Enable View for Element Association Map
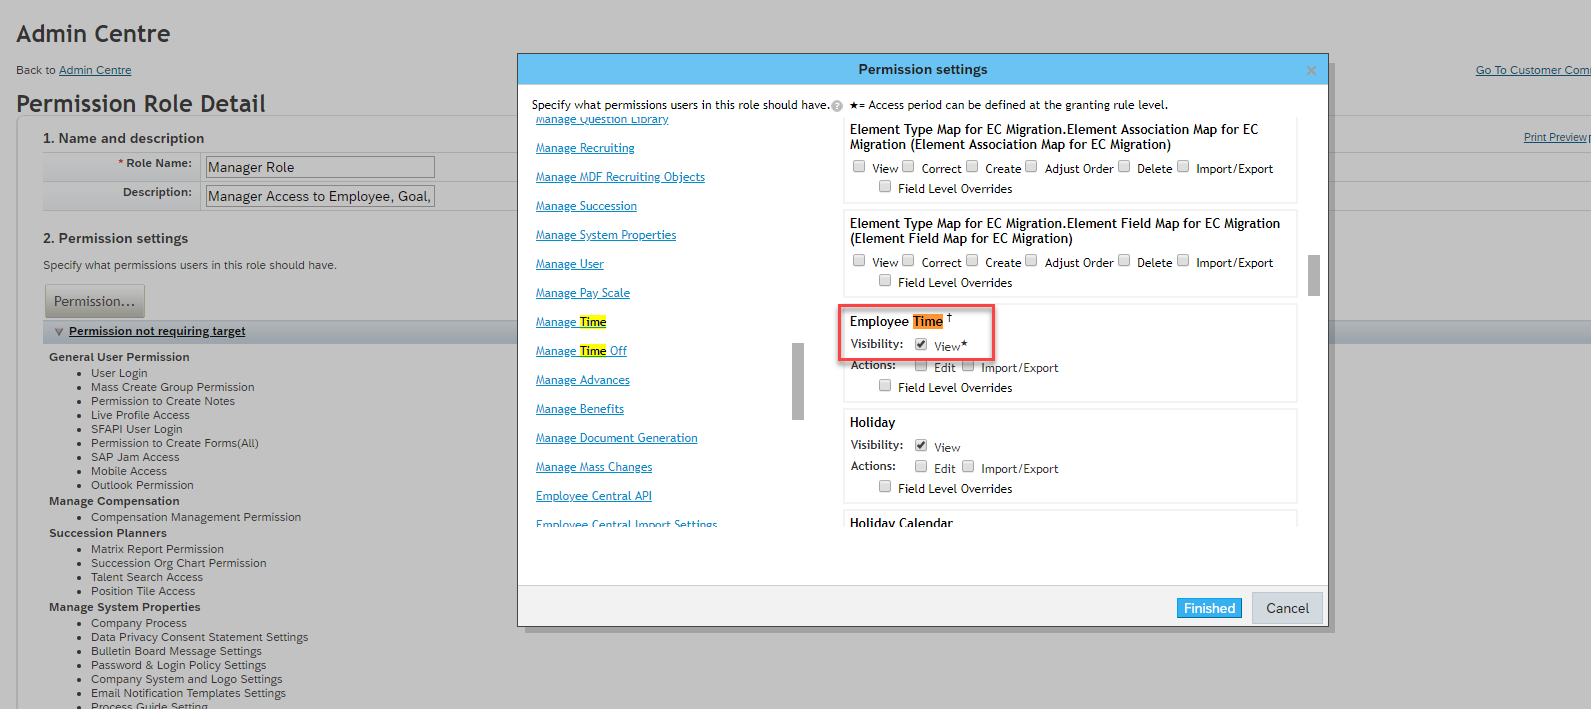Viewport: 1591px width, 709px height. pos(859,167)
